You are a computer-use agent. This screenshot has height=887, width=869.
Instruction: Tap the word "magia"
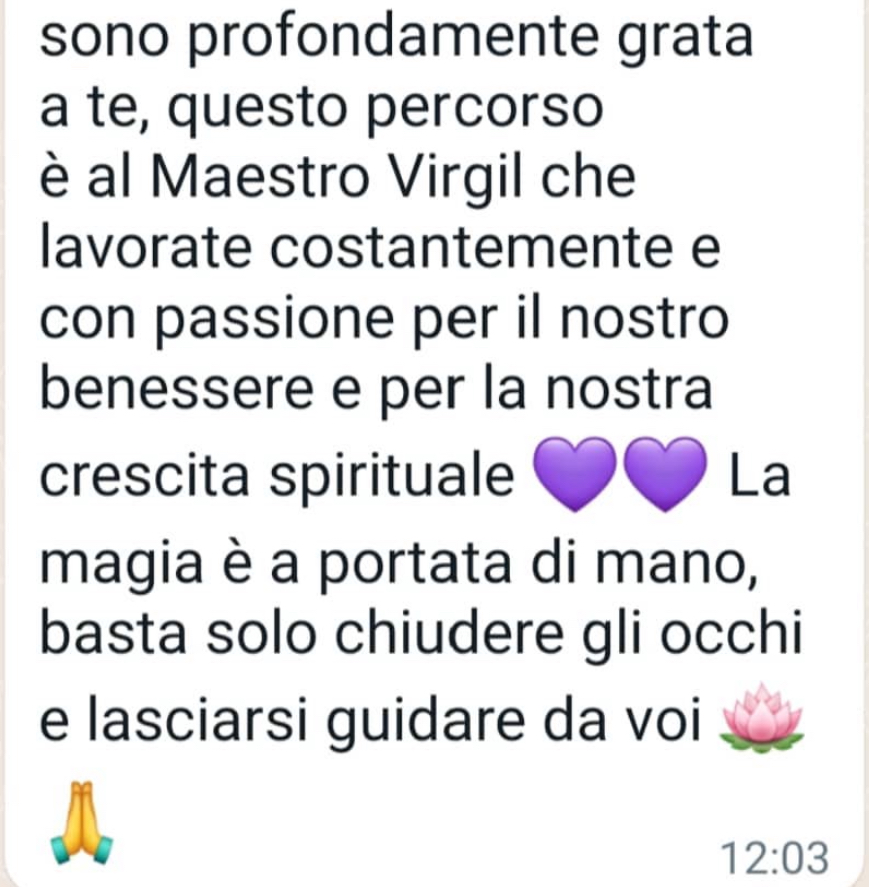click(x=122, y=566)
